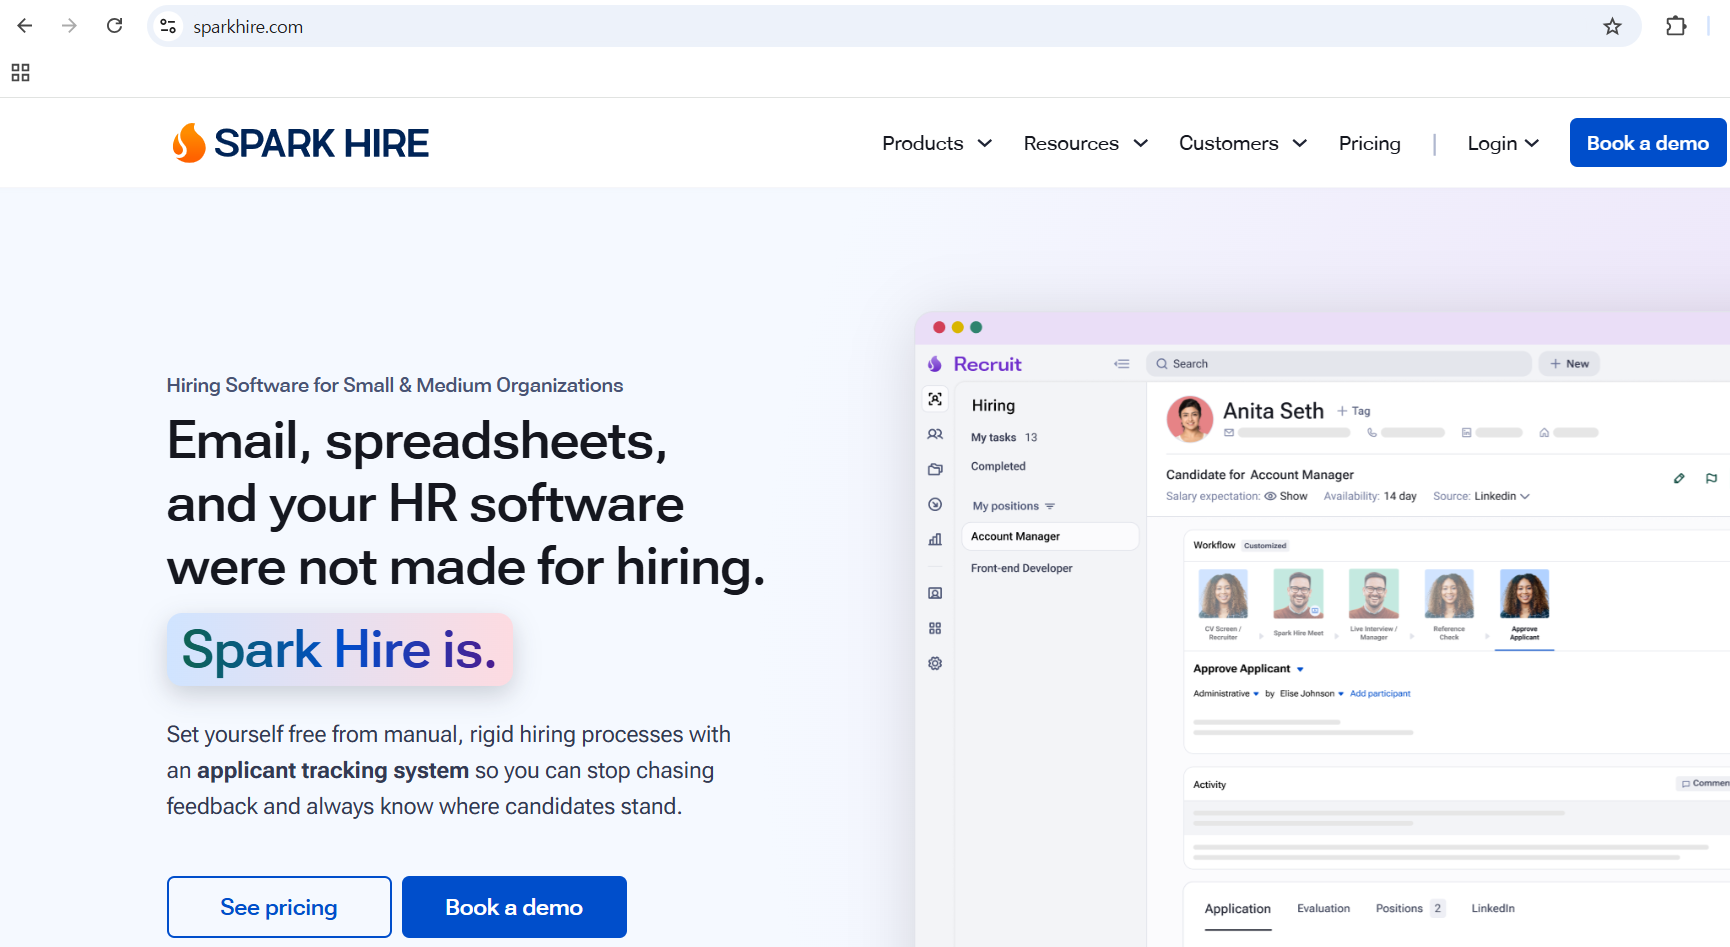Click the green edit pencil icon
The width and height of the screenshot is (1730, 947).
point(1679,478)
